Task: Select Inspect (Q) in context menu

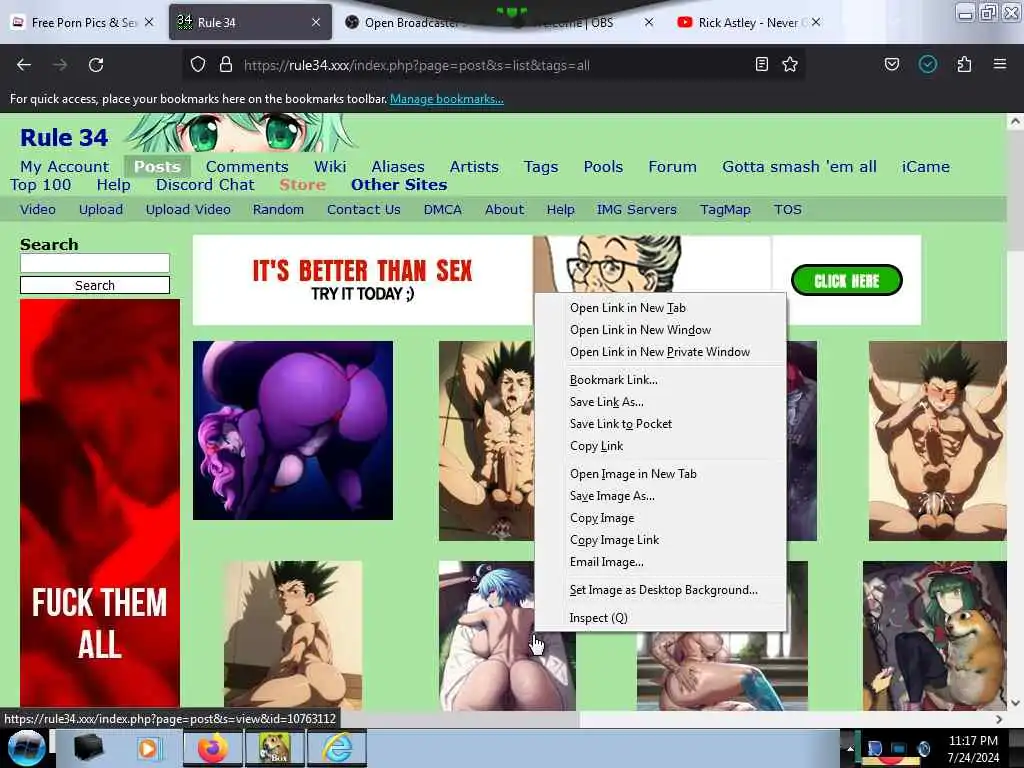Action: pos(660,618)
